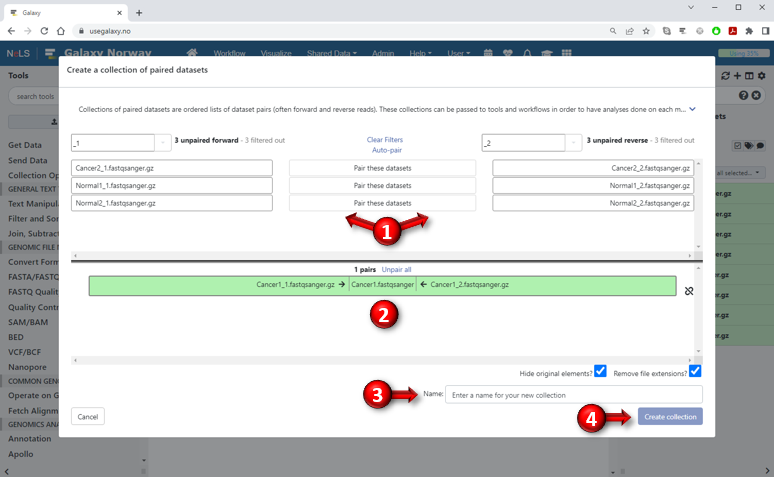Click the Auto-pair link
774x477 pixels.
tap(386, 149)
